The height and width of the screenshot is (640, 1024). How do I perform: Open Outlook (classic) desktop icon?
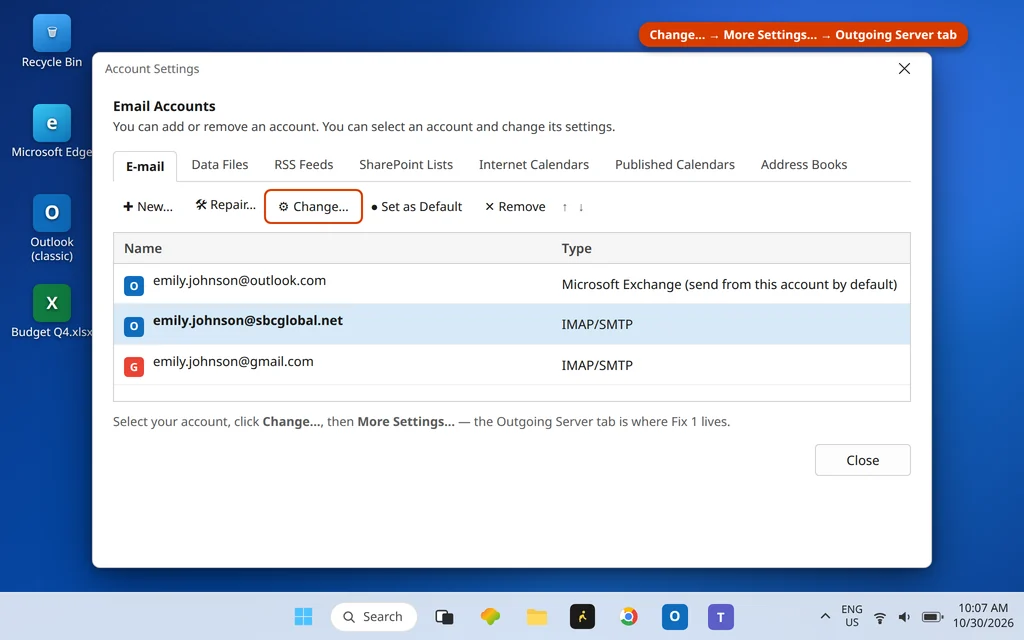pyautogui.click(x=52, y=228)
